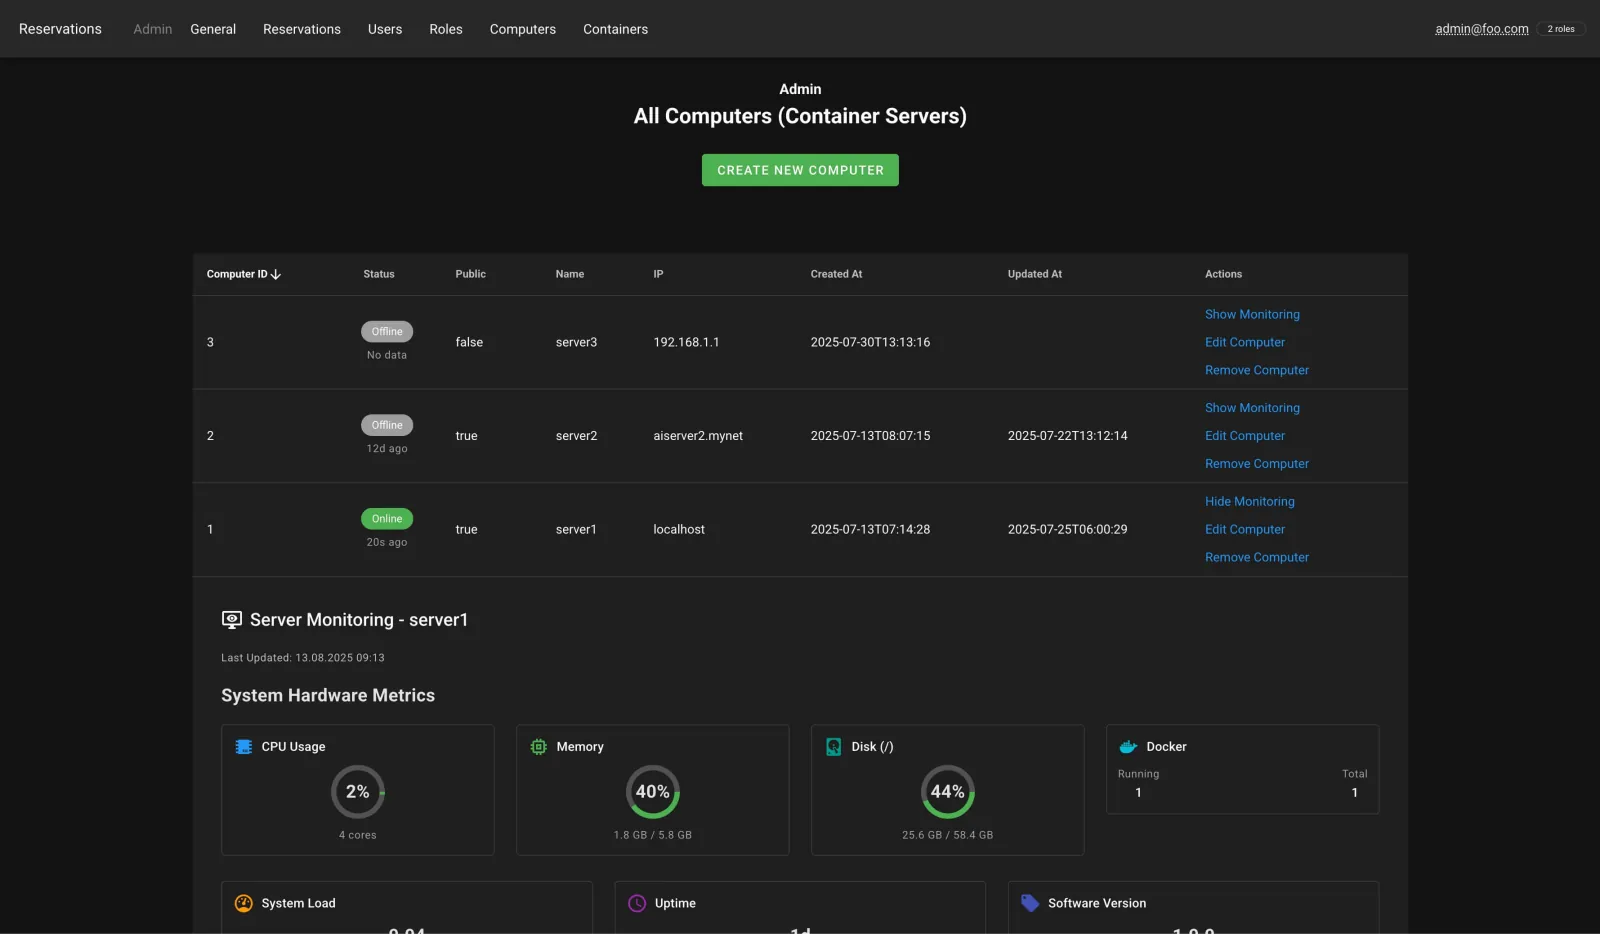This screenshot has height=934, width=1600.
Task: Click Create New Computer button
Action: 800,170
